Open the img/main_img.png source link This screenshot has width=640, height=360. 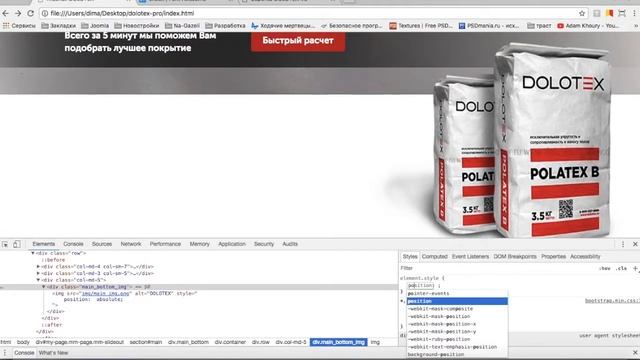click(105, 293)
